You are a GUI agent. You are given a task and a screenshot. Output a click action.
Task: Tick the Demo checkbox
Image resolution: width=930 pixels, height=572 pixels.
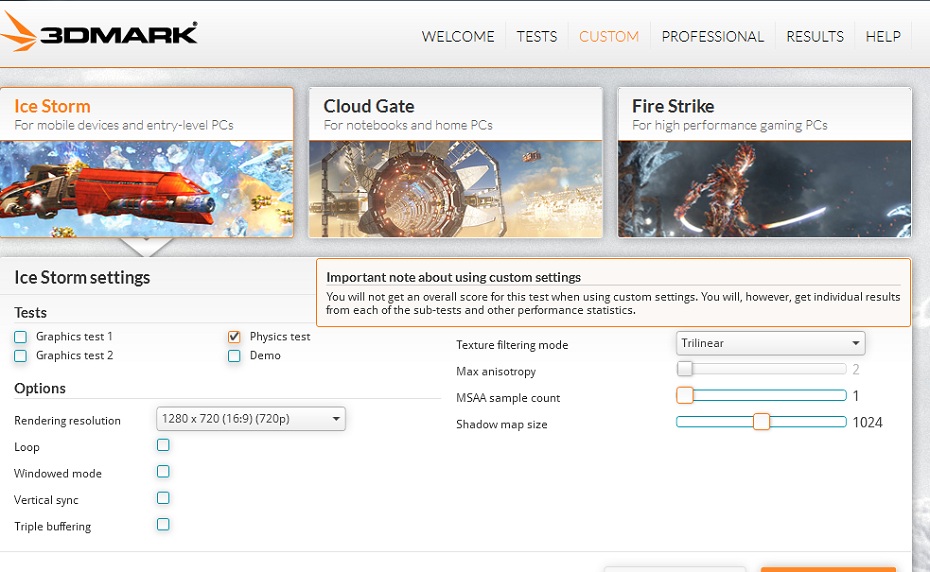[234, 356]
